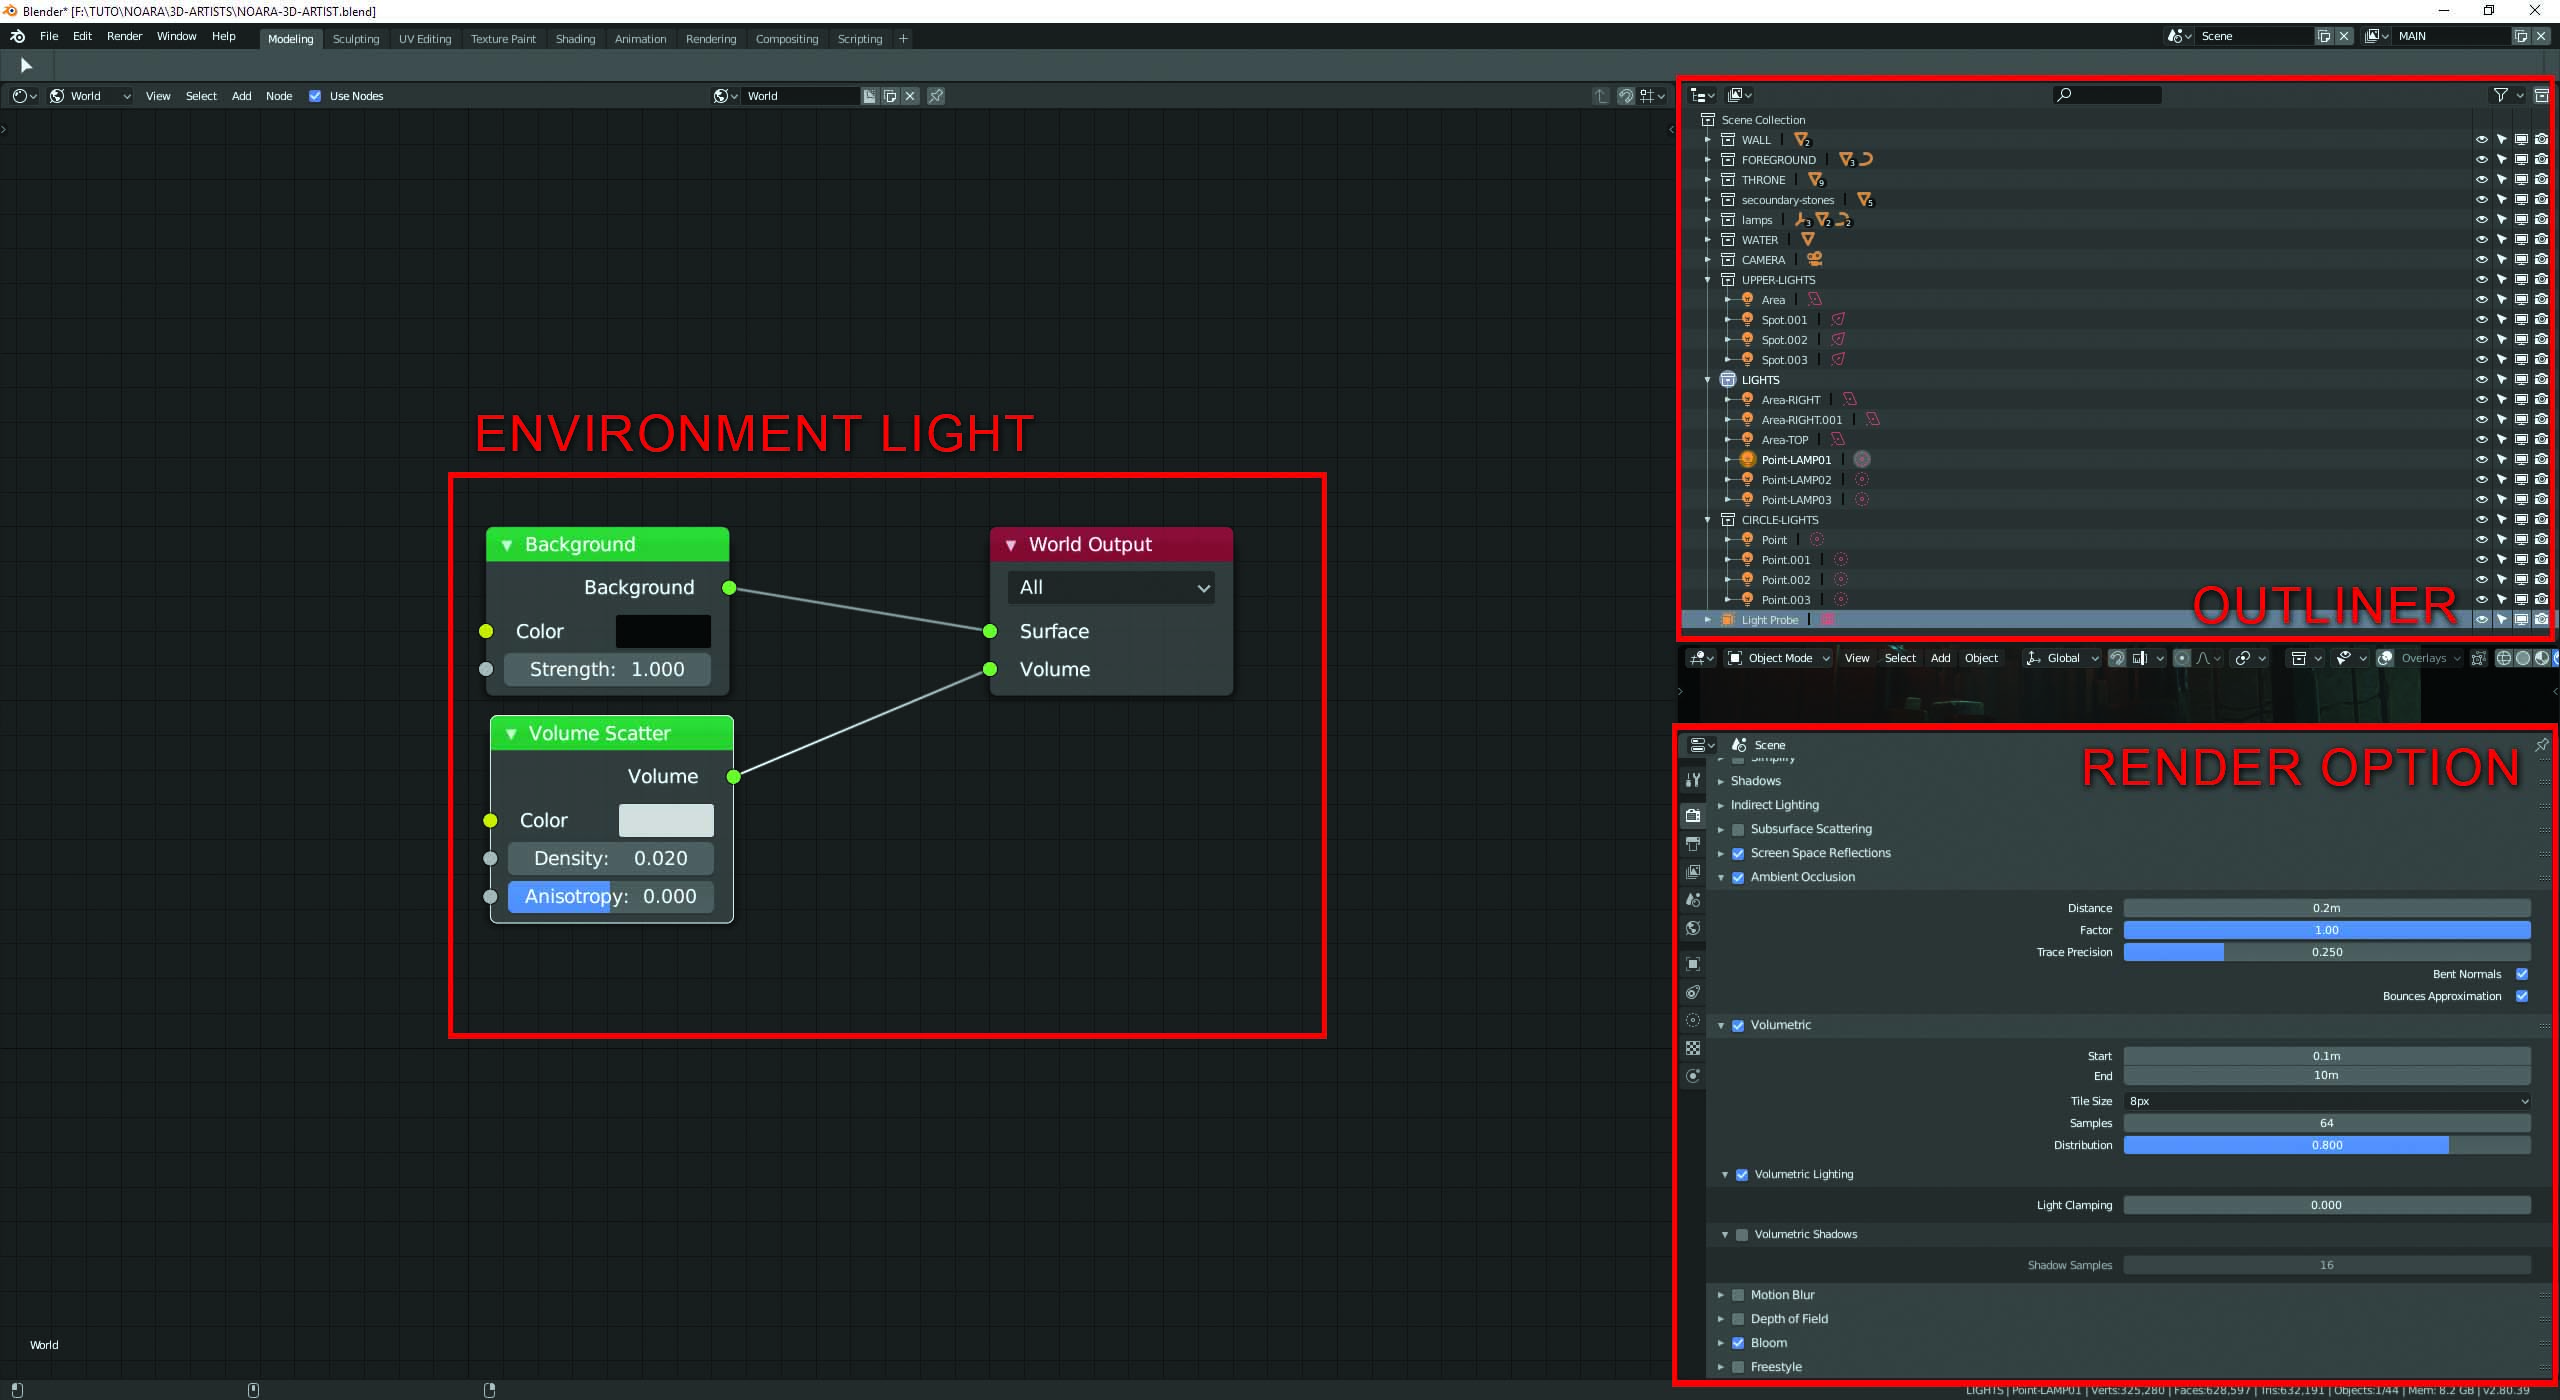Image resolution: width=2560 pixels, height=1400 pixels.
Task: Select the Light Probe item in outliner
Action: click(1769, 620)
